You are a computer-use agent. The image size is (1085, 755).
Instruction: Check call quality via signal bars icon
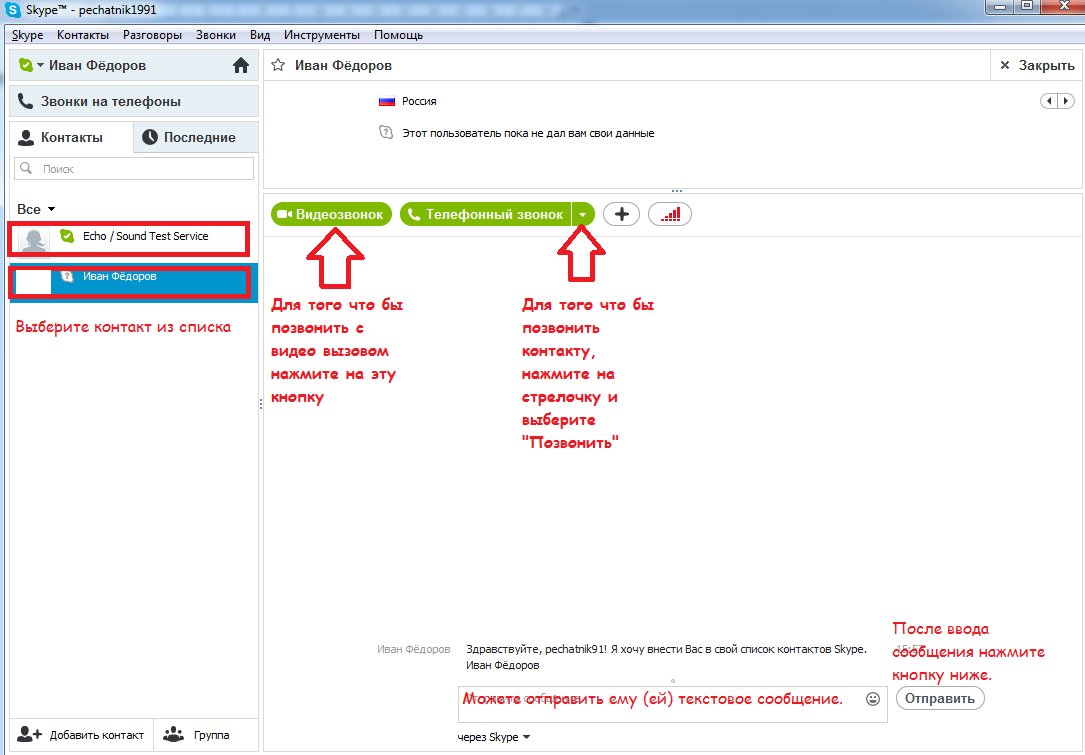point(670,215)
